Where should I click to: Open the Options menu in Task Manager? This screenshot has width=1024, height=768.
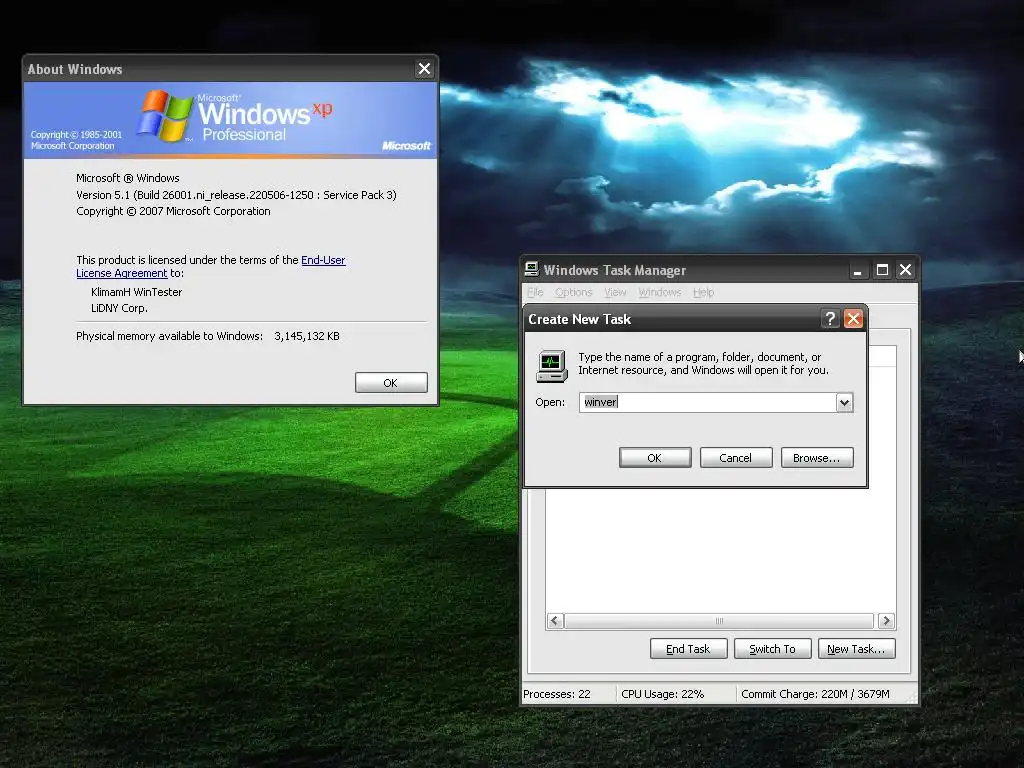573,292
